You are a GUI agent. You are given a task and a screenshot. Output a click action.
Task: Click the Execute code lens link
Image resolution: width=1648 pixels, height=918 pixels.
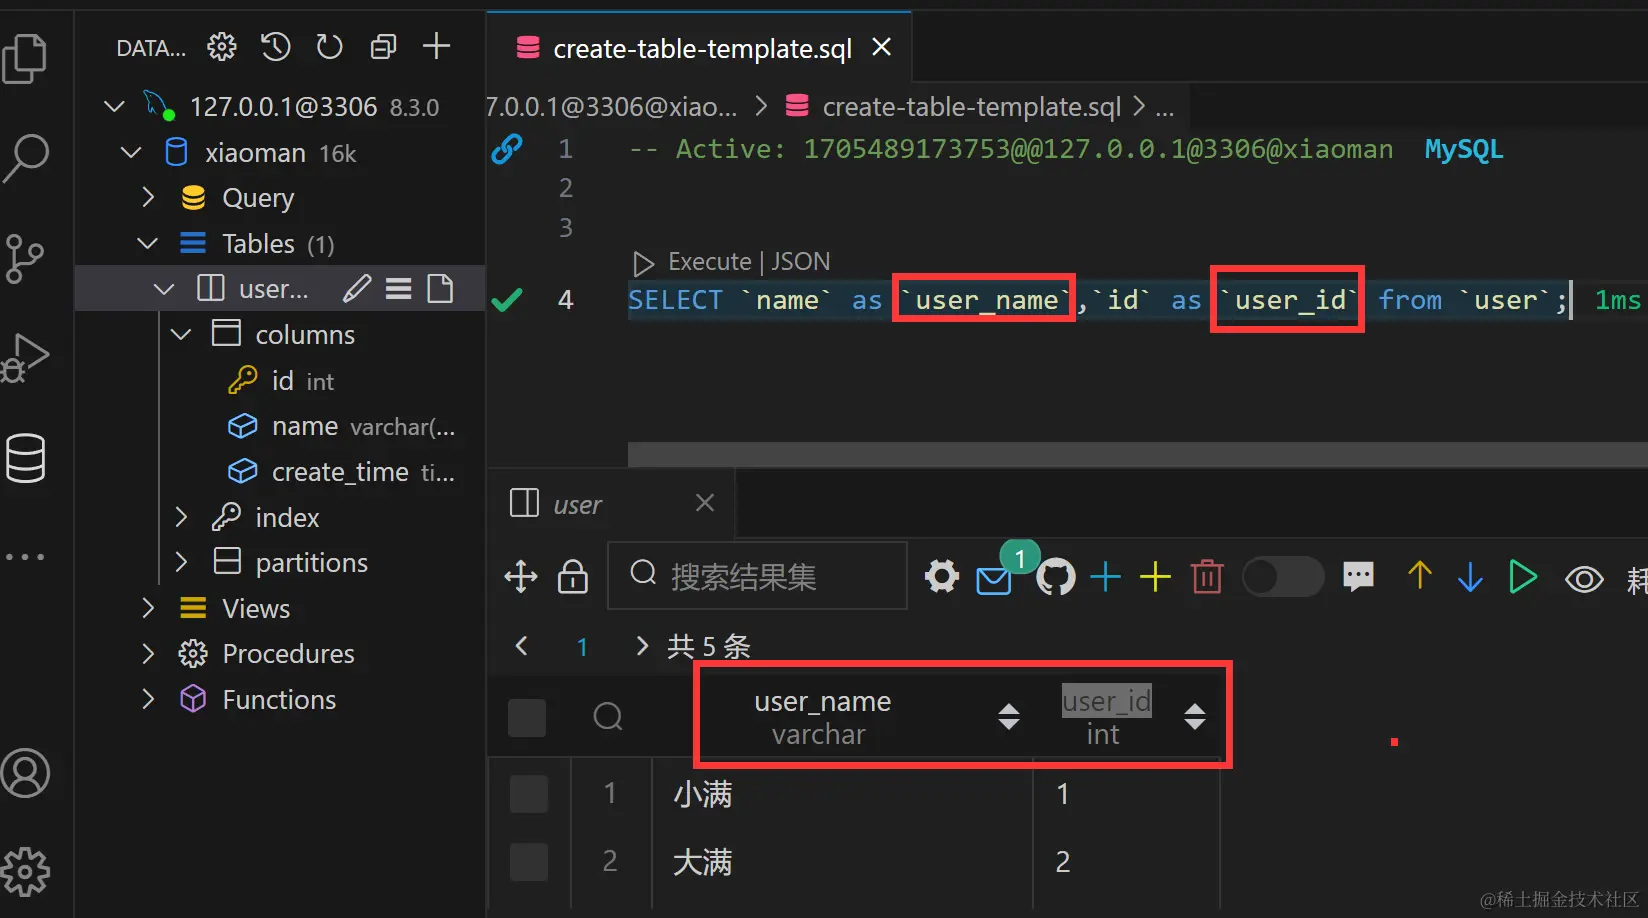(709, 262)
